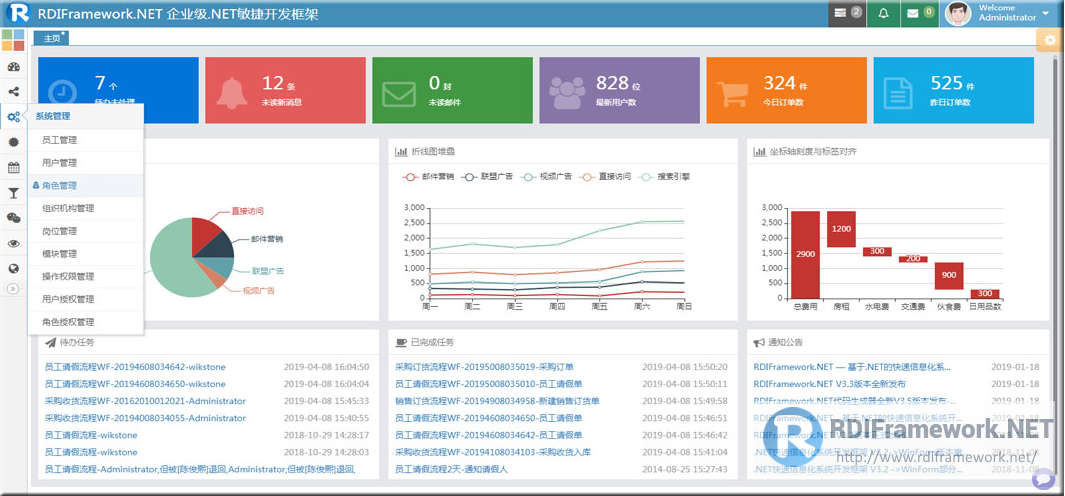1065x496 pixels.
Task: Switch to the 主页 tab
Action: click(52, 38)
